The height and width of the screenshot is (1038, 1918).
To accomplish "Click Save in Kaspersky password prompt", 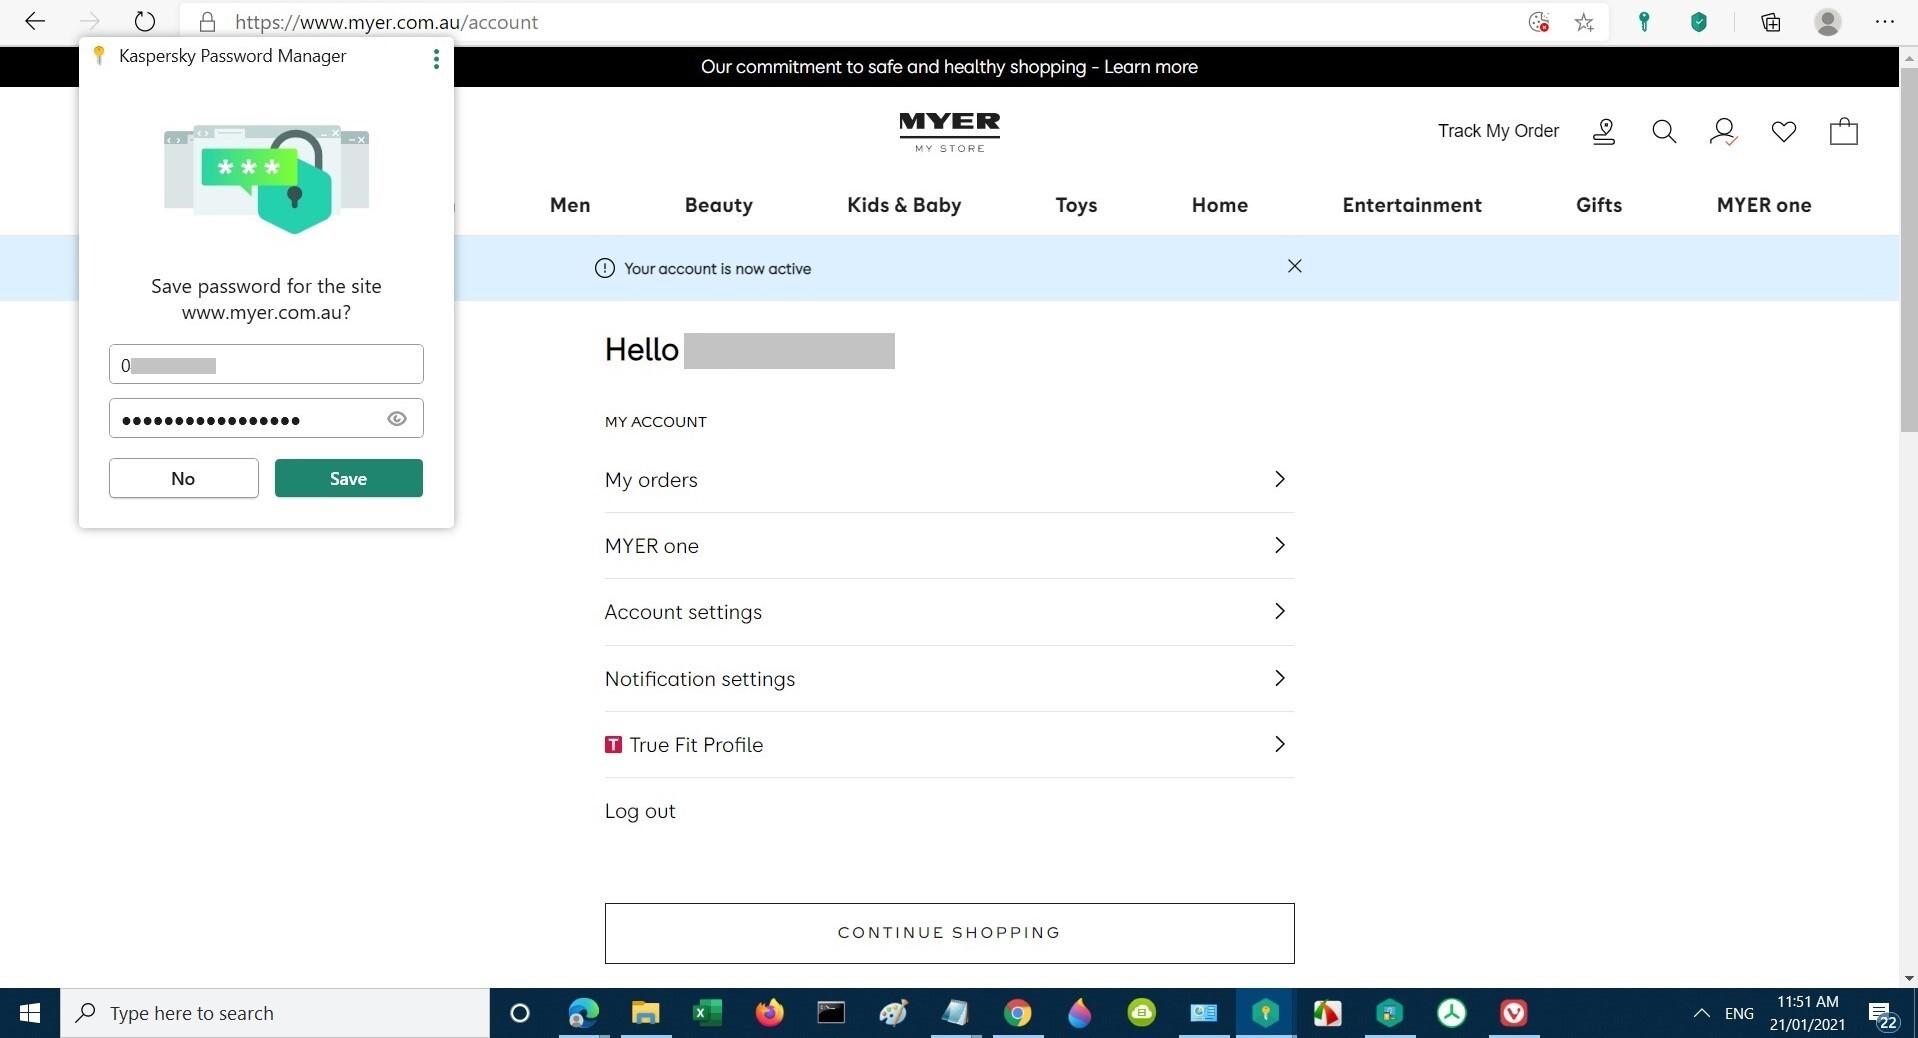I will click(349, 478).
